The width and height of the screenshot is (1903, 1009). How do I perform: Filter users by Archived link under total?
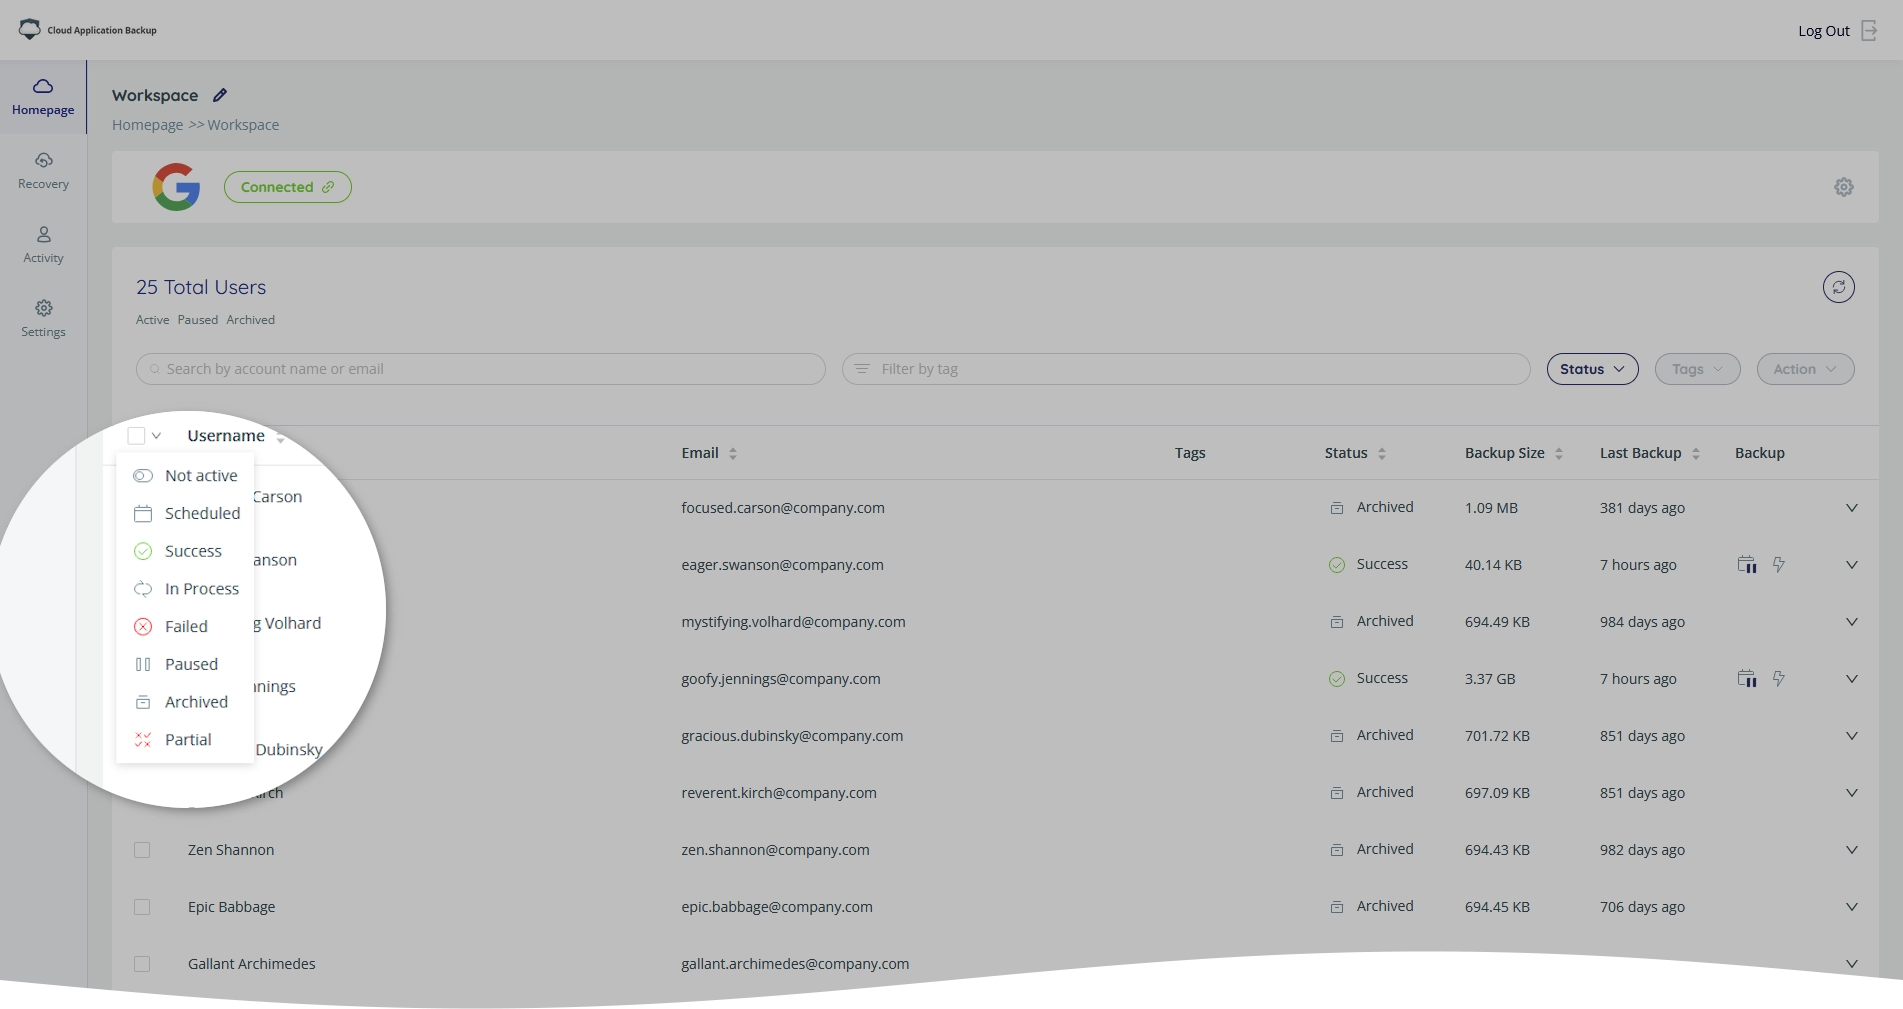(x=250, y=320)
